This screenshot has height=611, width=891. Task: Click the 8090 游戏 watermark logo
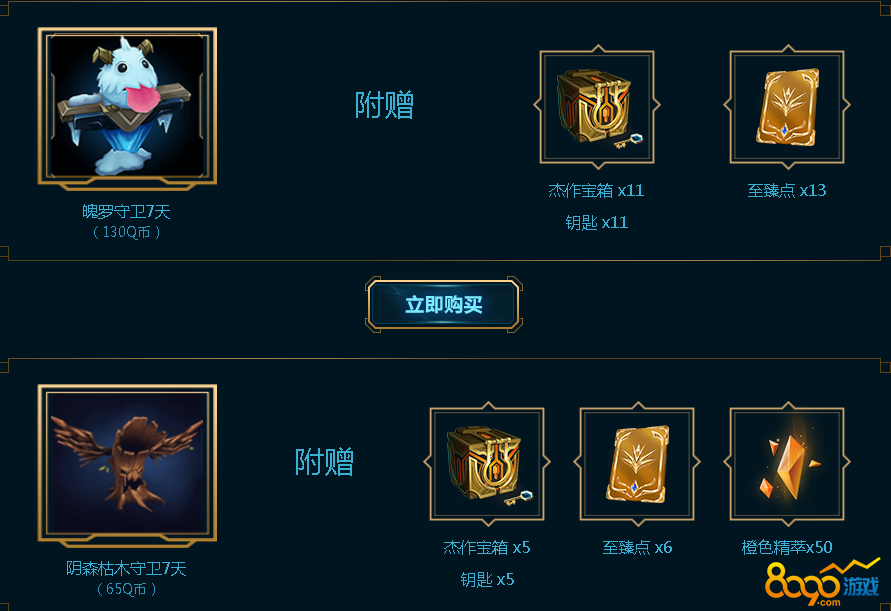point(822,583)
